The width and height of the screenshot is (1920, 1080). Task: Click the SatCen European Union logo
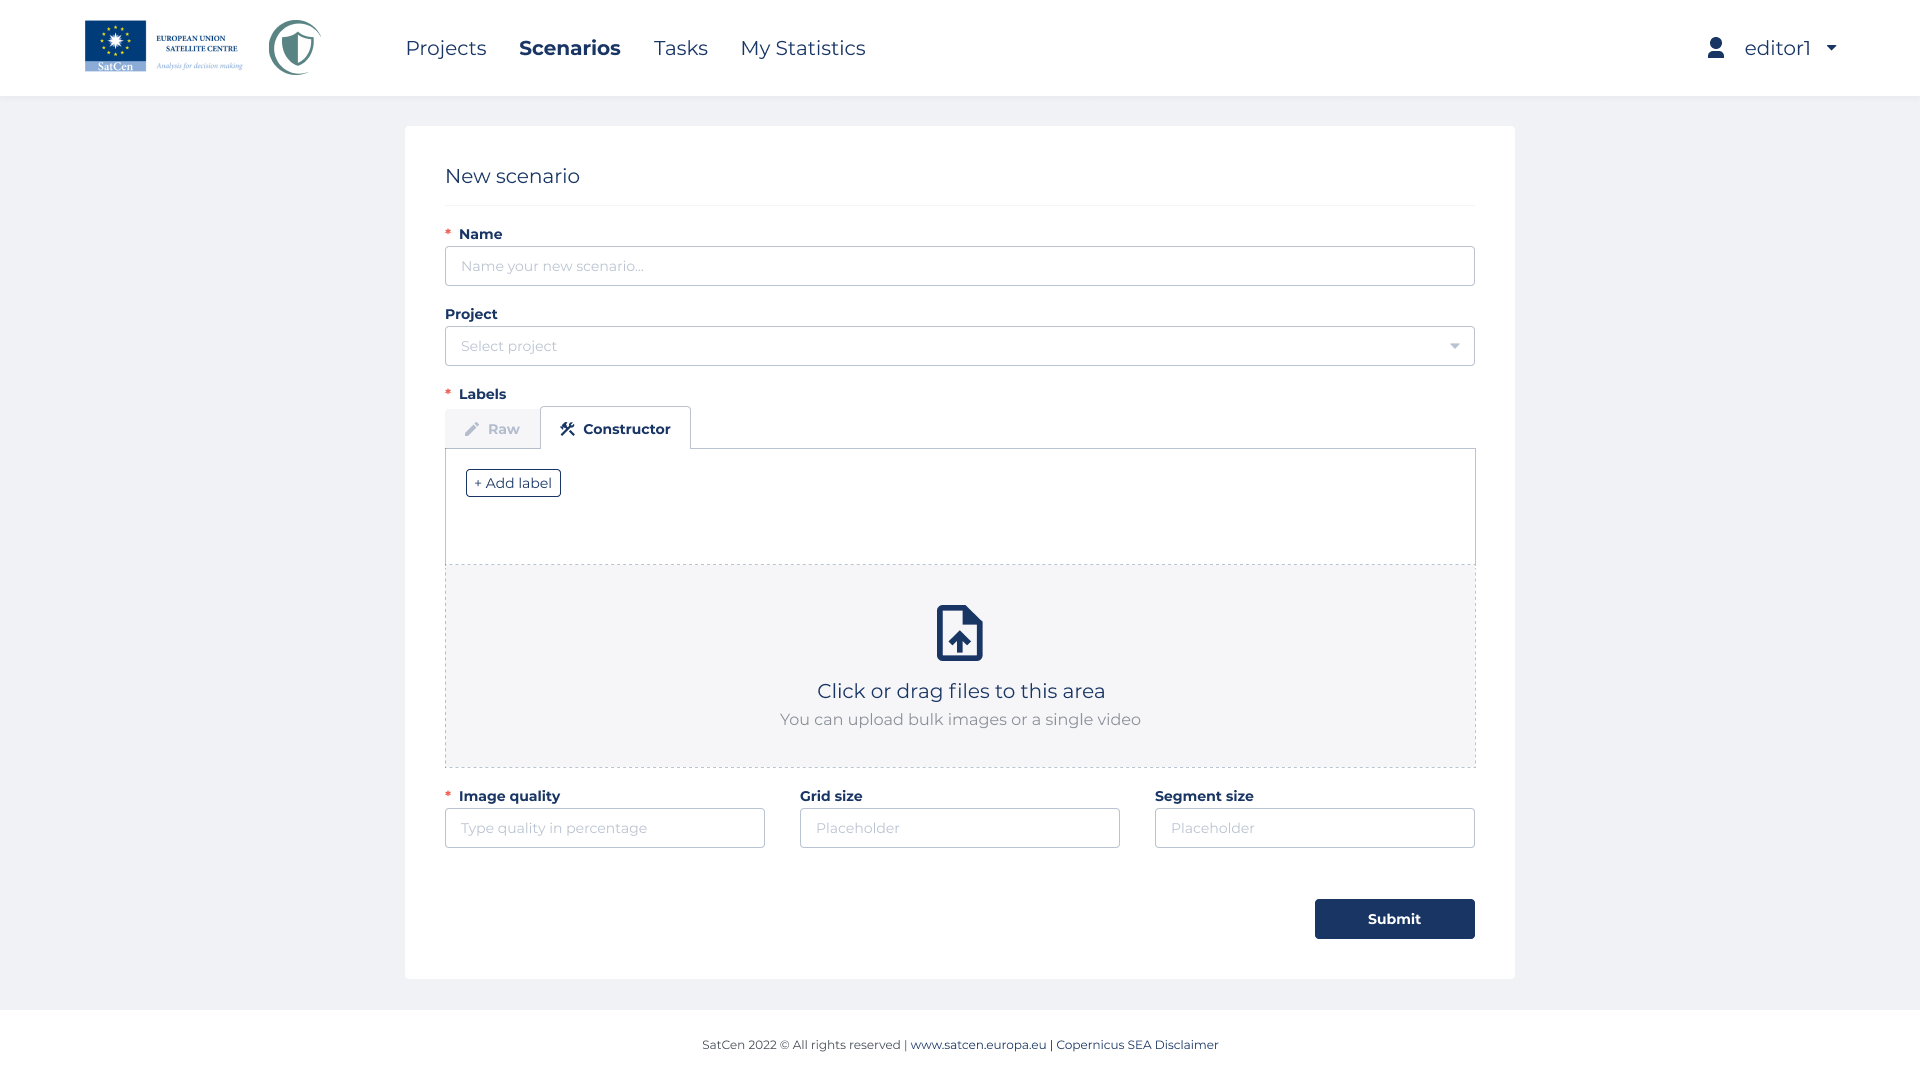tap(163, 47)
